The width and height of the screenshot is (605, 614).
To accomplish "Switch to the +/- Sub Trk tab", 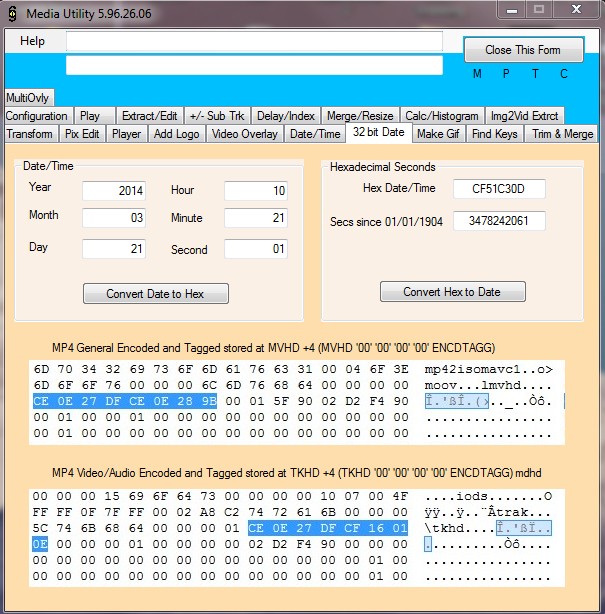I will [x=217, y=116].
